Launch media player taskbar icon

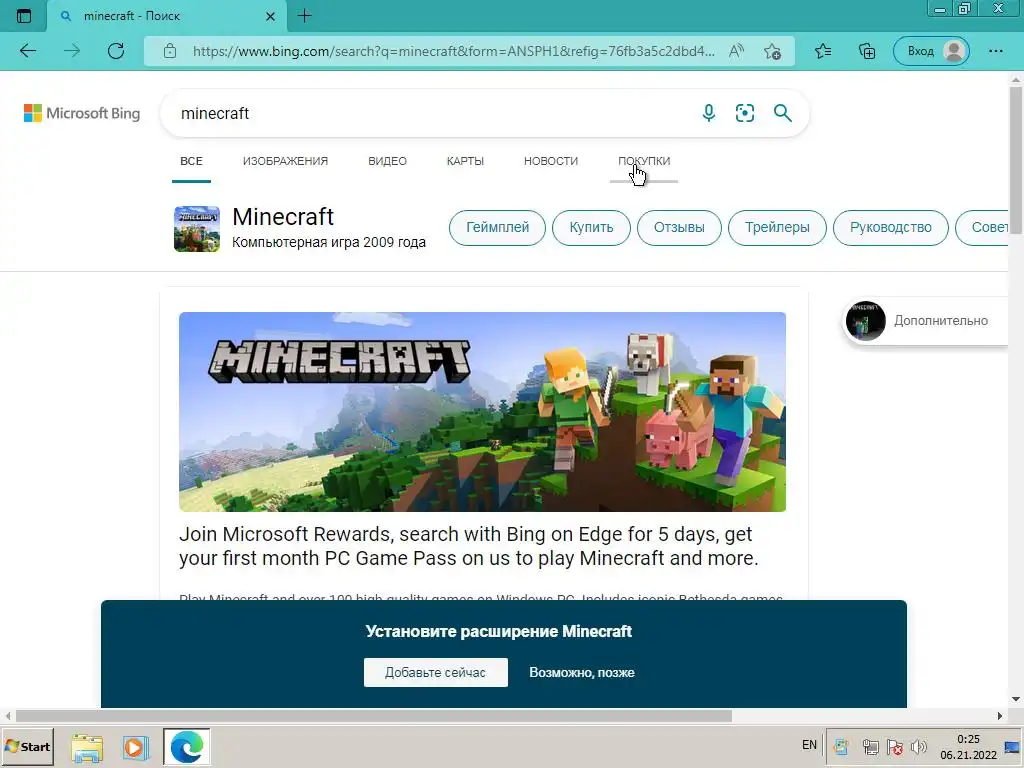135,747
